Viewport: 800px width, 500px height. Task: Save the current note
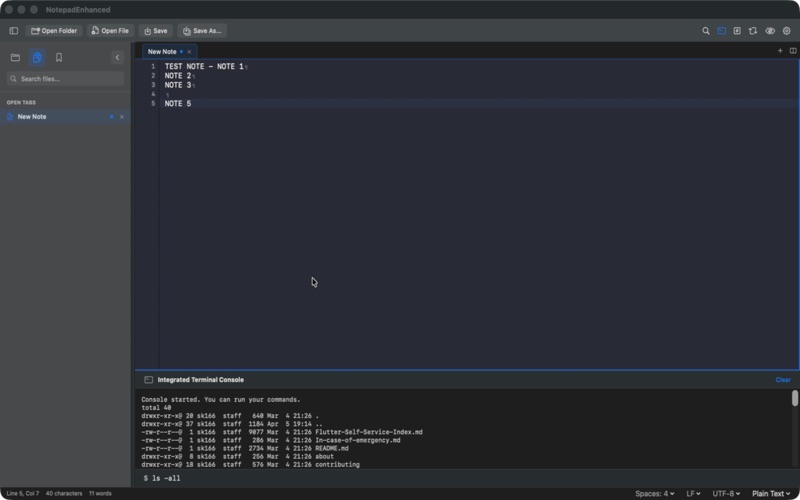pyautogui.click(x=156, y=31)
